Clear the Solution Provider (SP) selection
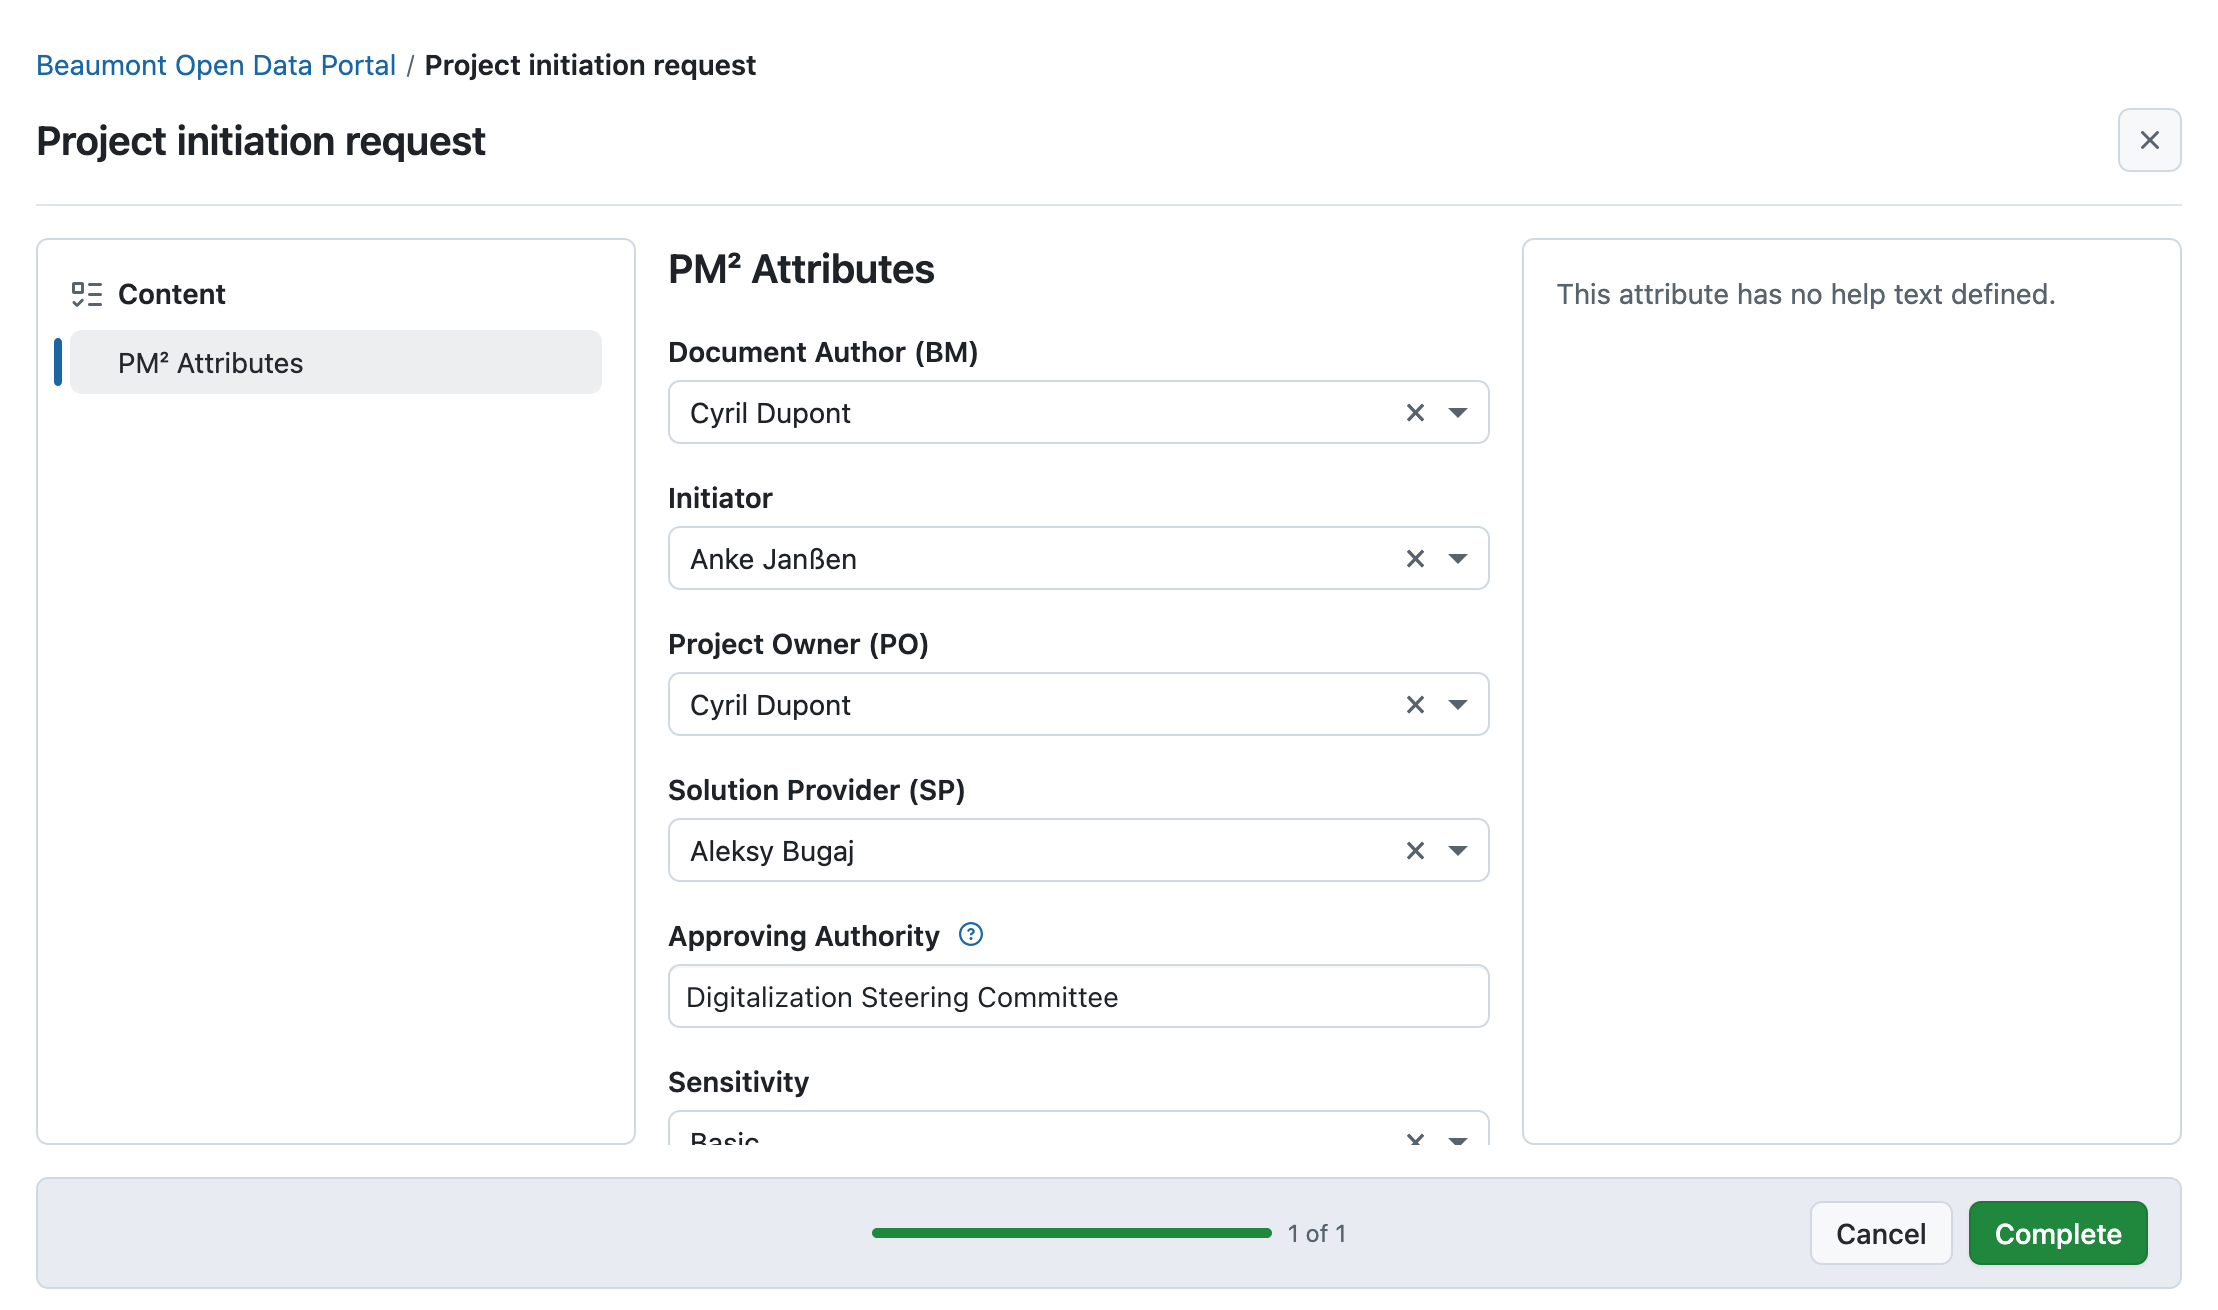This screenshot has width=2218, height=1310. pyautogui.click(x=1415, y=851)
